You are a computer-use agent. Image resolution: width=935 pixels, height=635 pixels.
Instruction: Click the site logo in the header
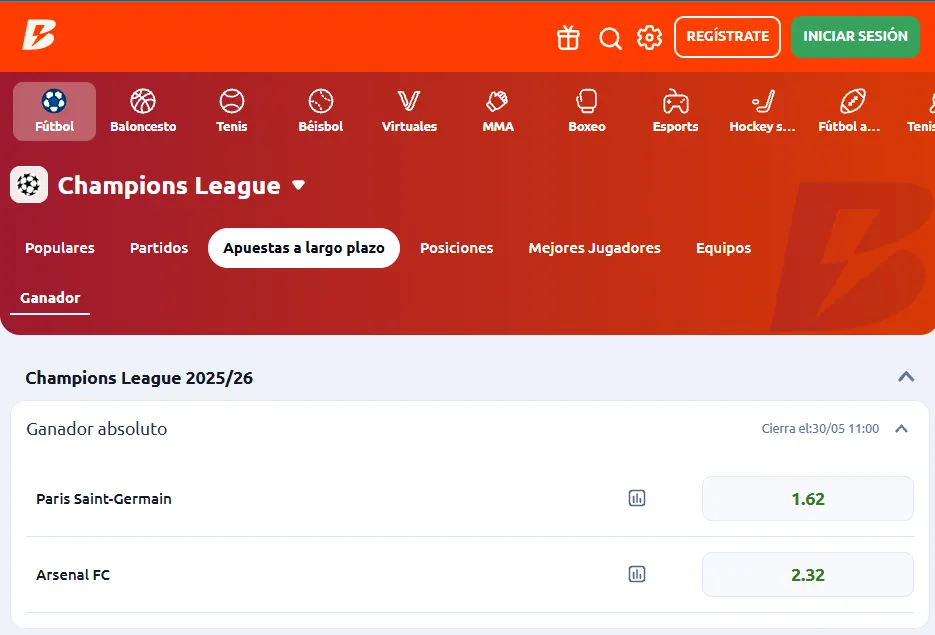tap(39, 35)
